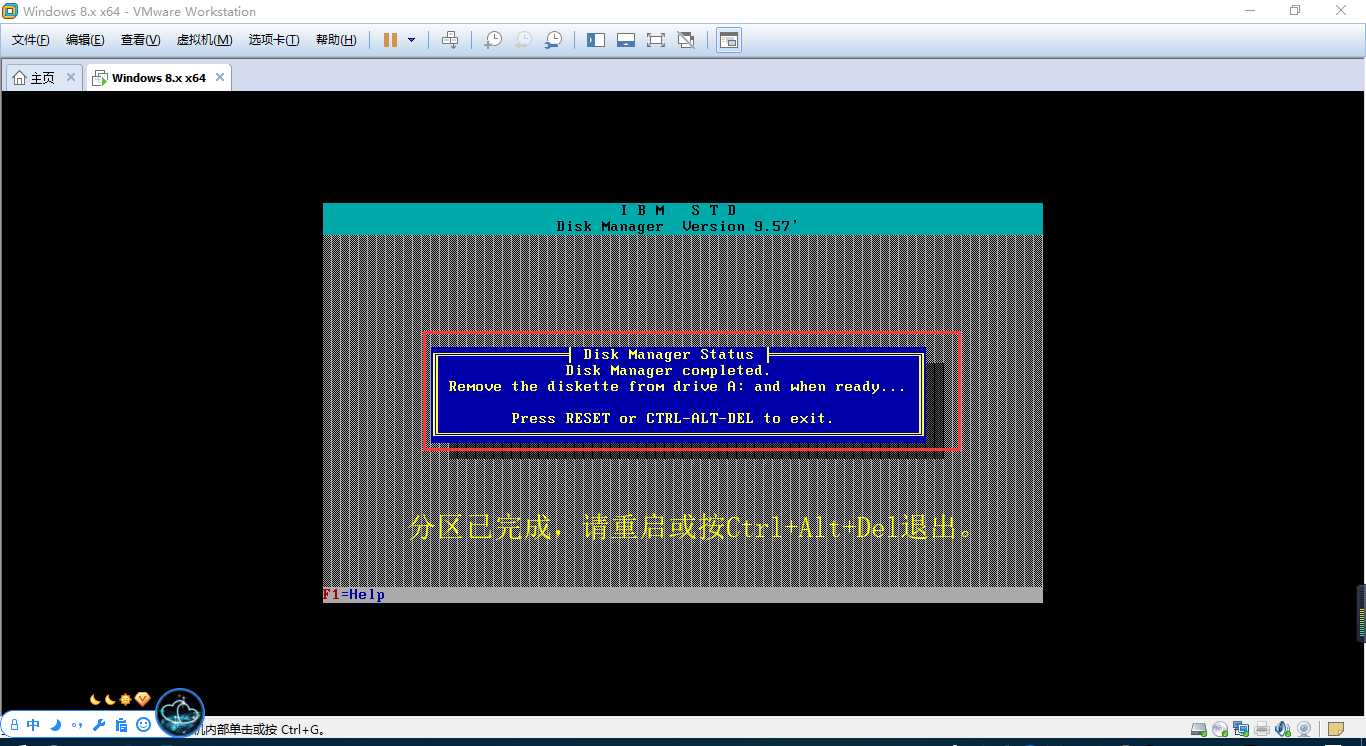Open the snapshot manager
This screenshot has width=1366, height=746.
[553, 40]
